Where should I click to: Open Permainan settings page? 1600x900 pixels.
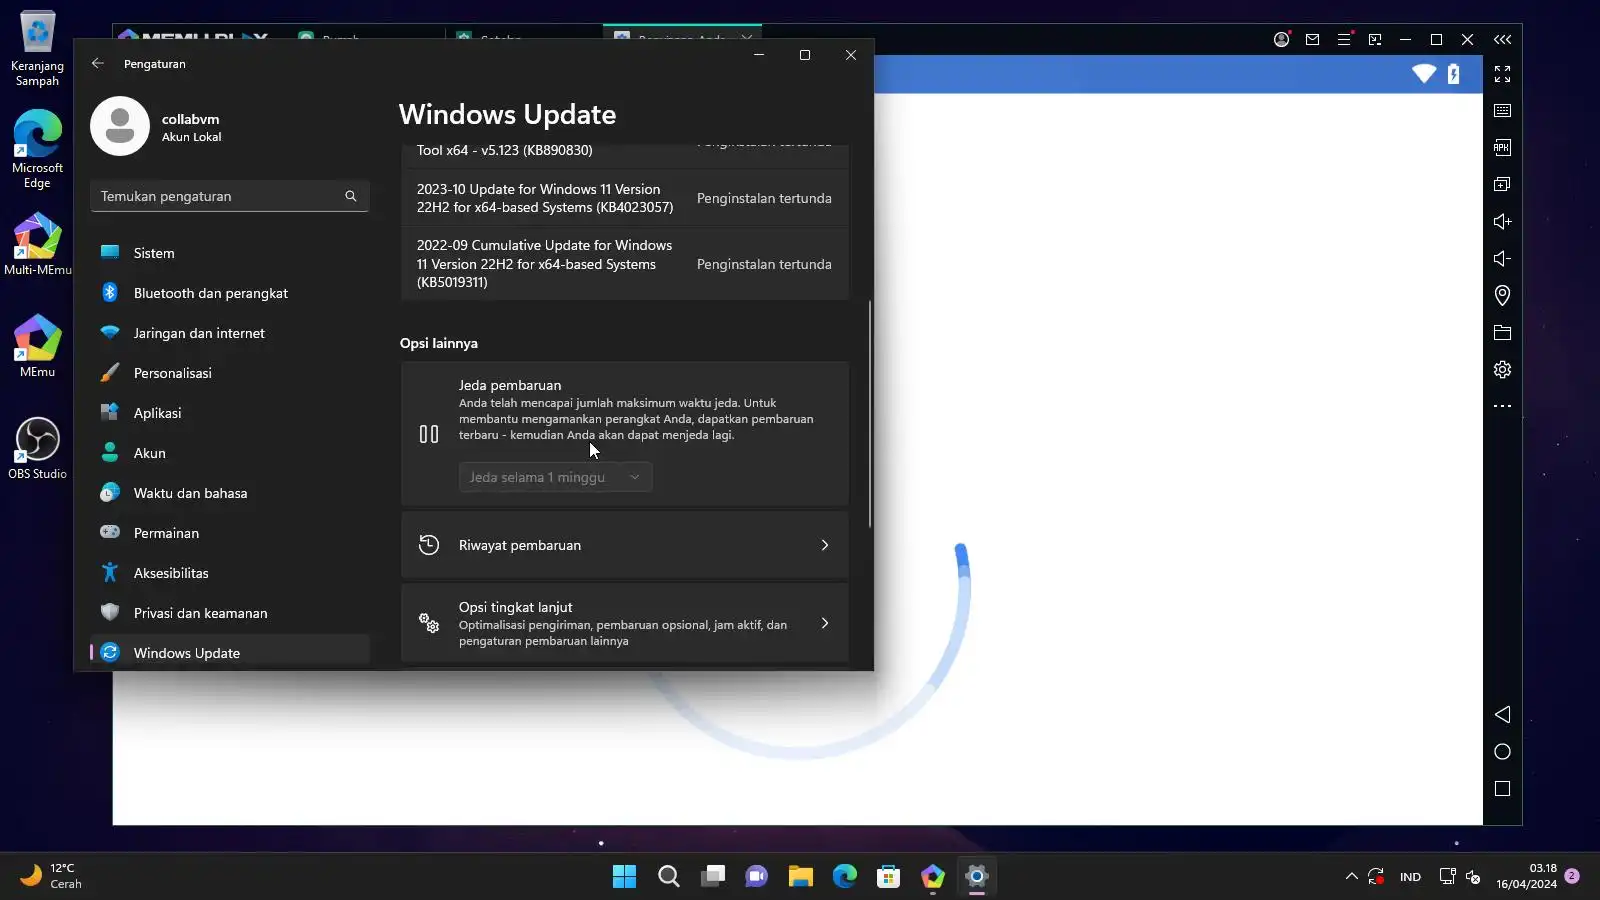click(229, 533)
